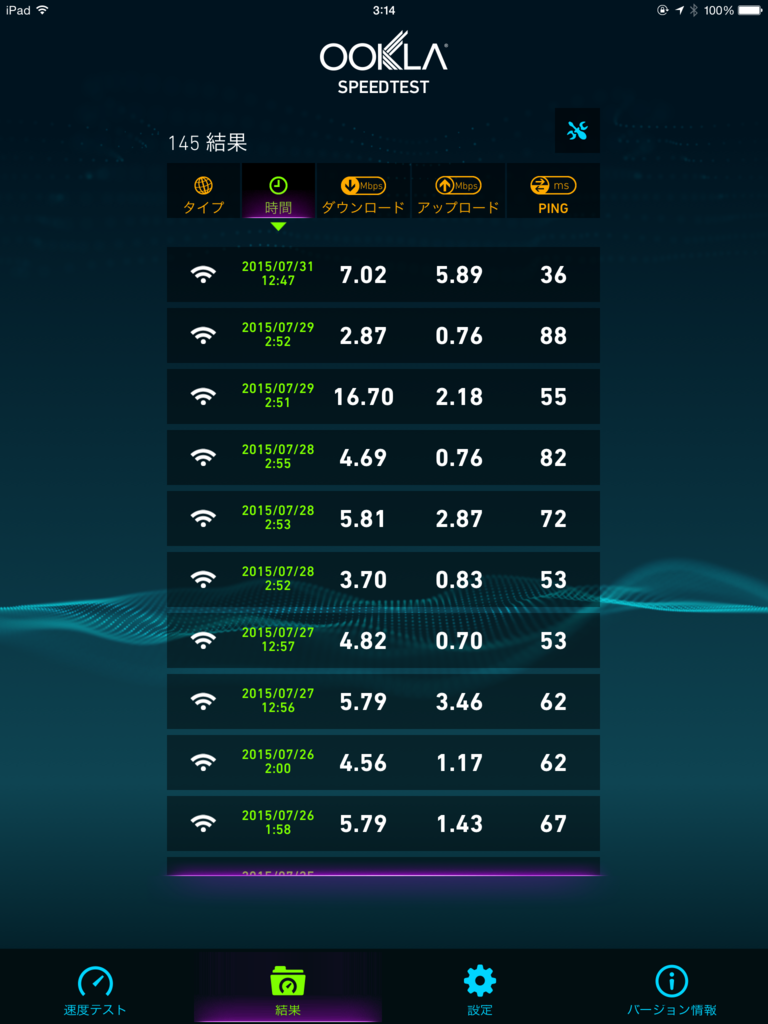Sort results by タイプ column
This screenshot has width=768, height=1024.
pyautogui.click(x=204, y=191)
